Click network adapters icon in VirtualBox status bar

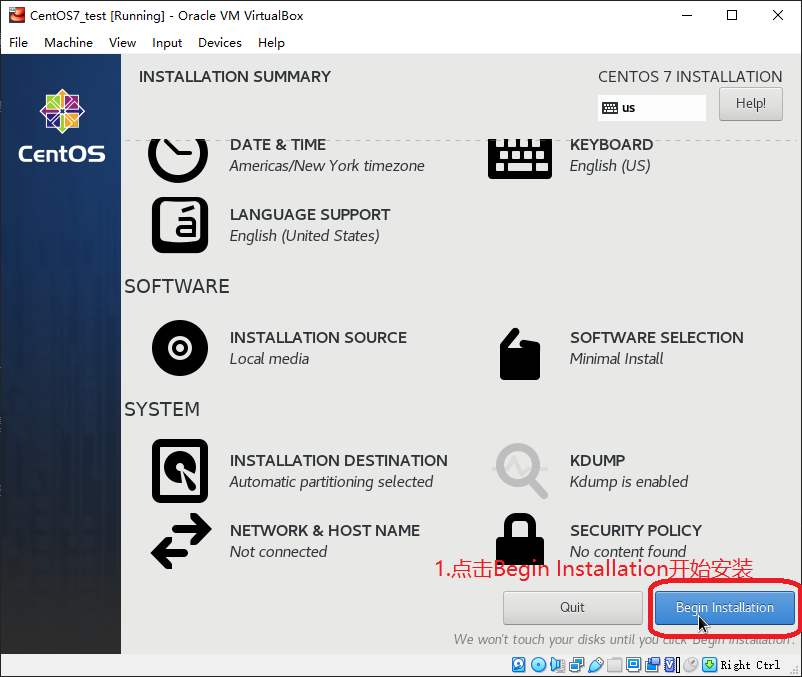(x=576, y=665)
